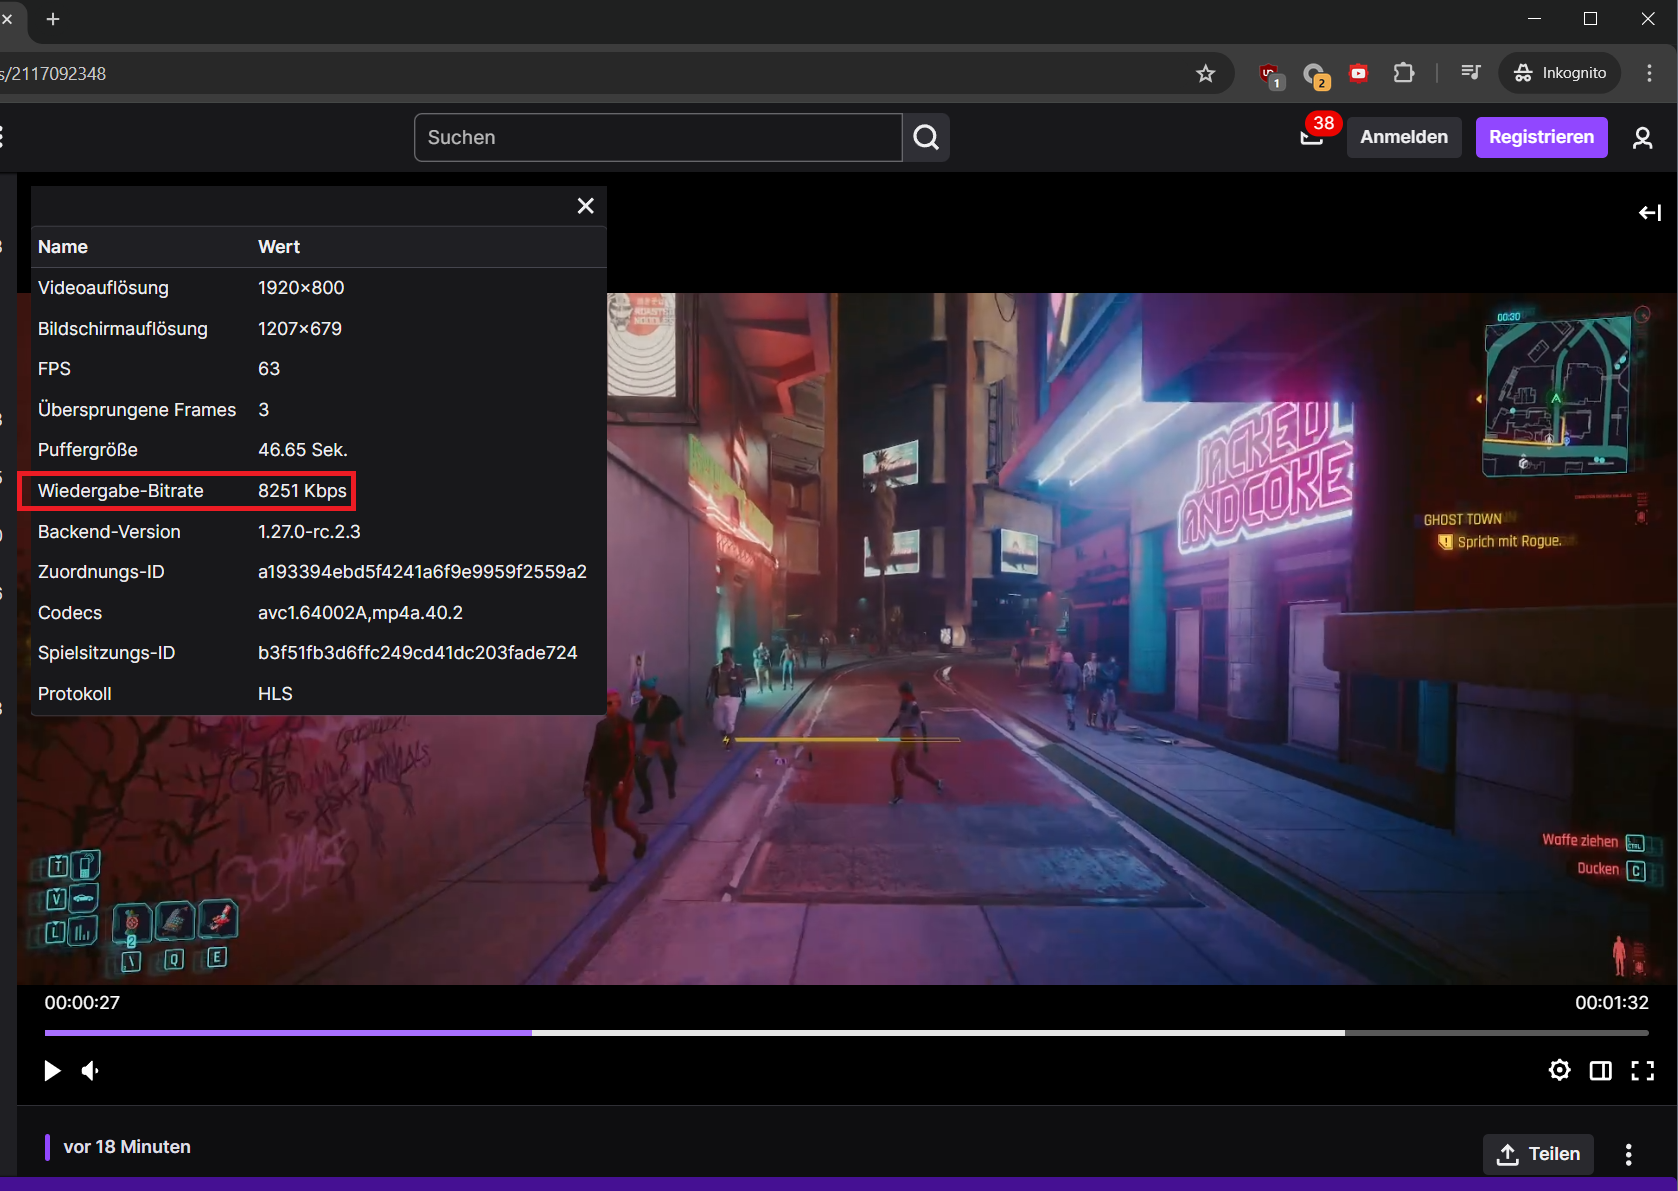Select the Zuordnungs-ID value
This screenshot has height=1191, width=1678.
coord(422,572)
